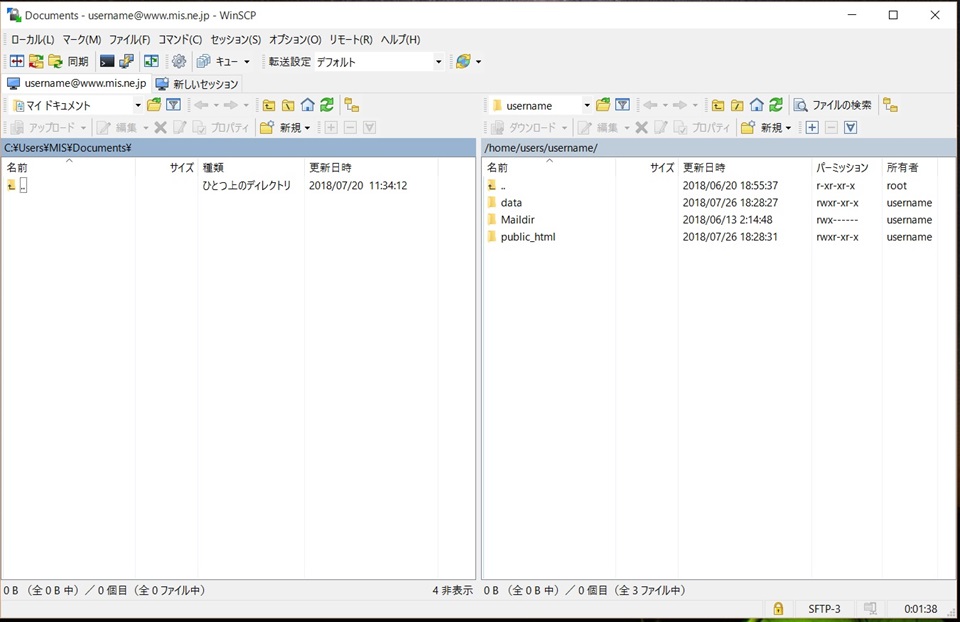This screenshot has height=622, width=960.
Task: Click the compare directories icon in main toolbar
Action: 17,61
